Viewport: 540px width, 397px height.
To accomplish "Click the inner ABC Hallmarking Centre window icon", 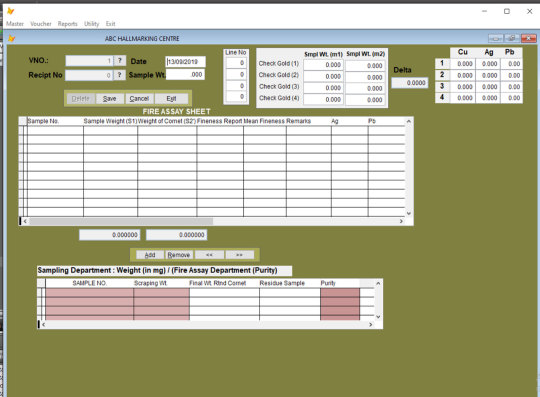I will [x=12, y=38].
